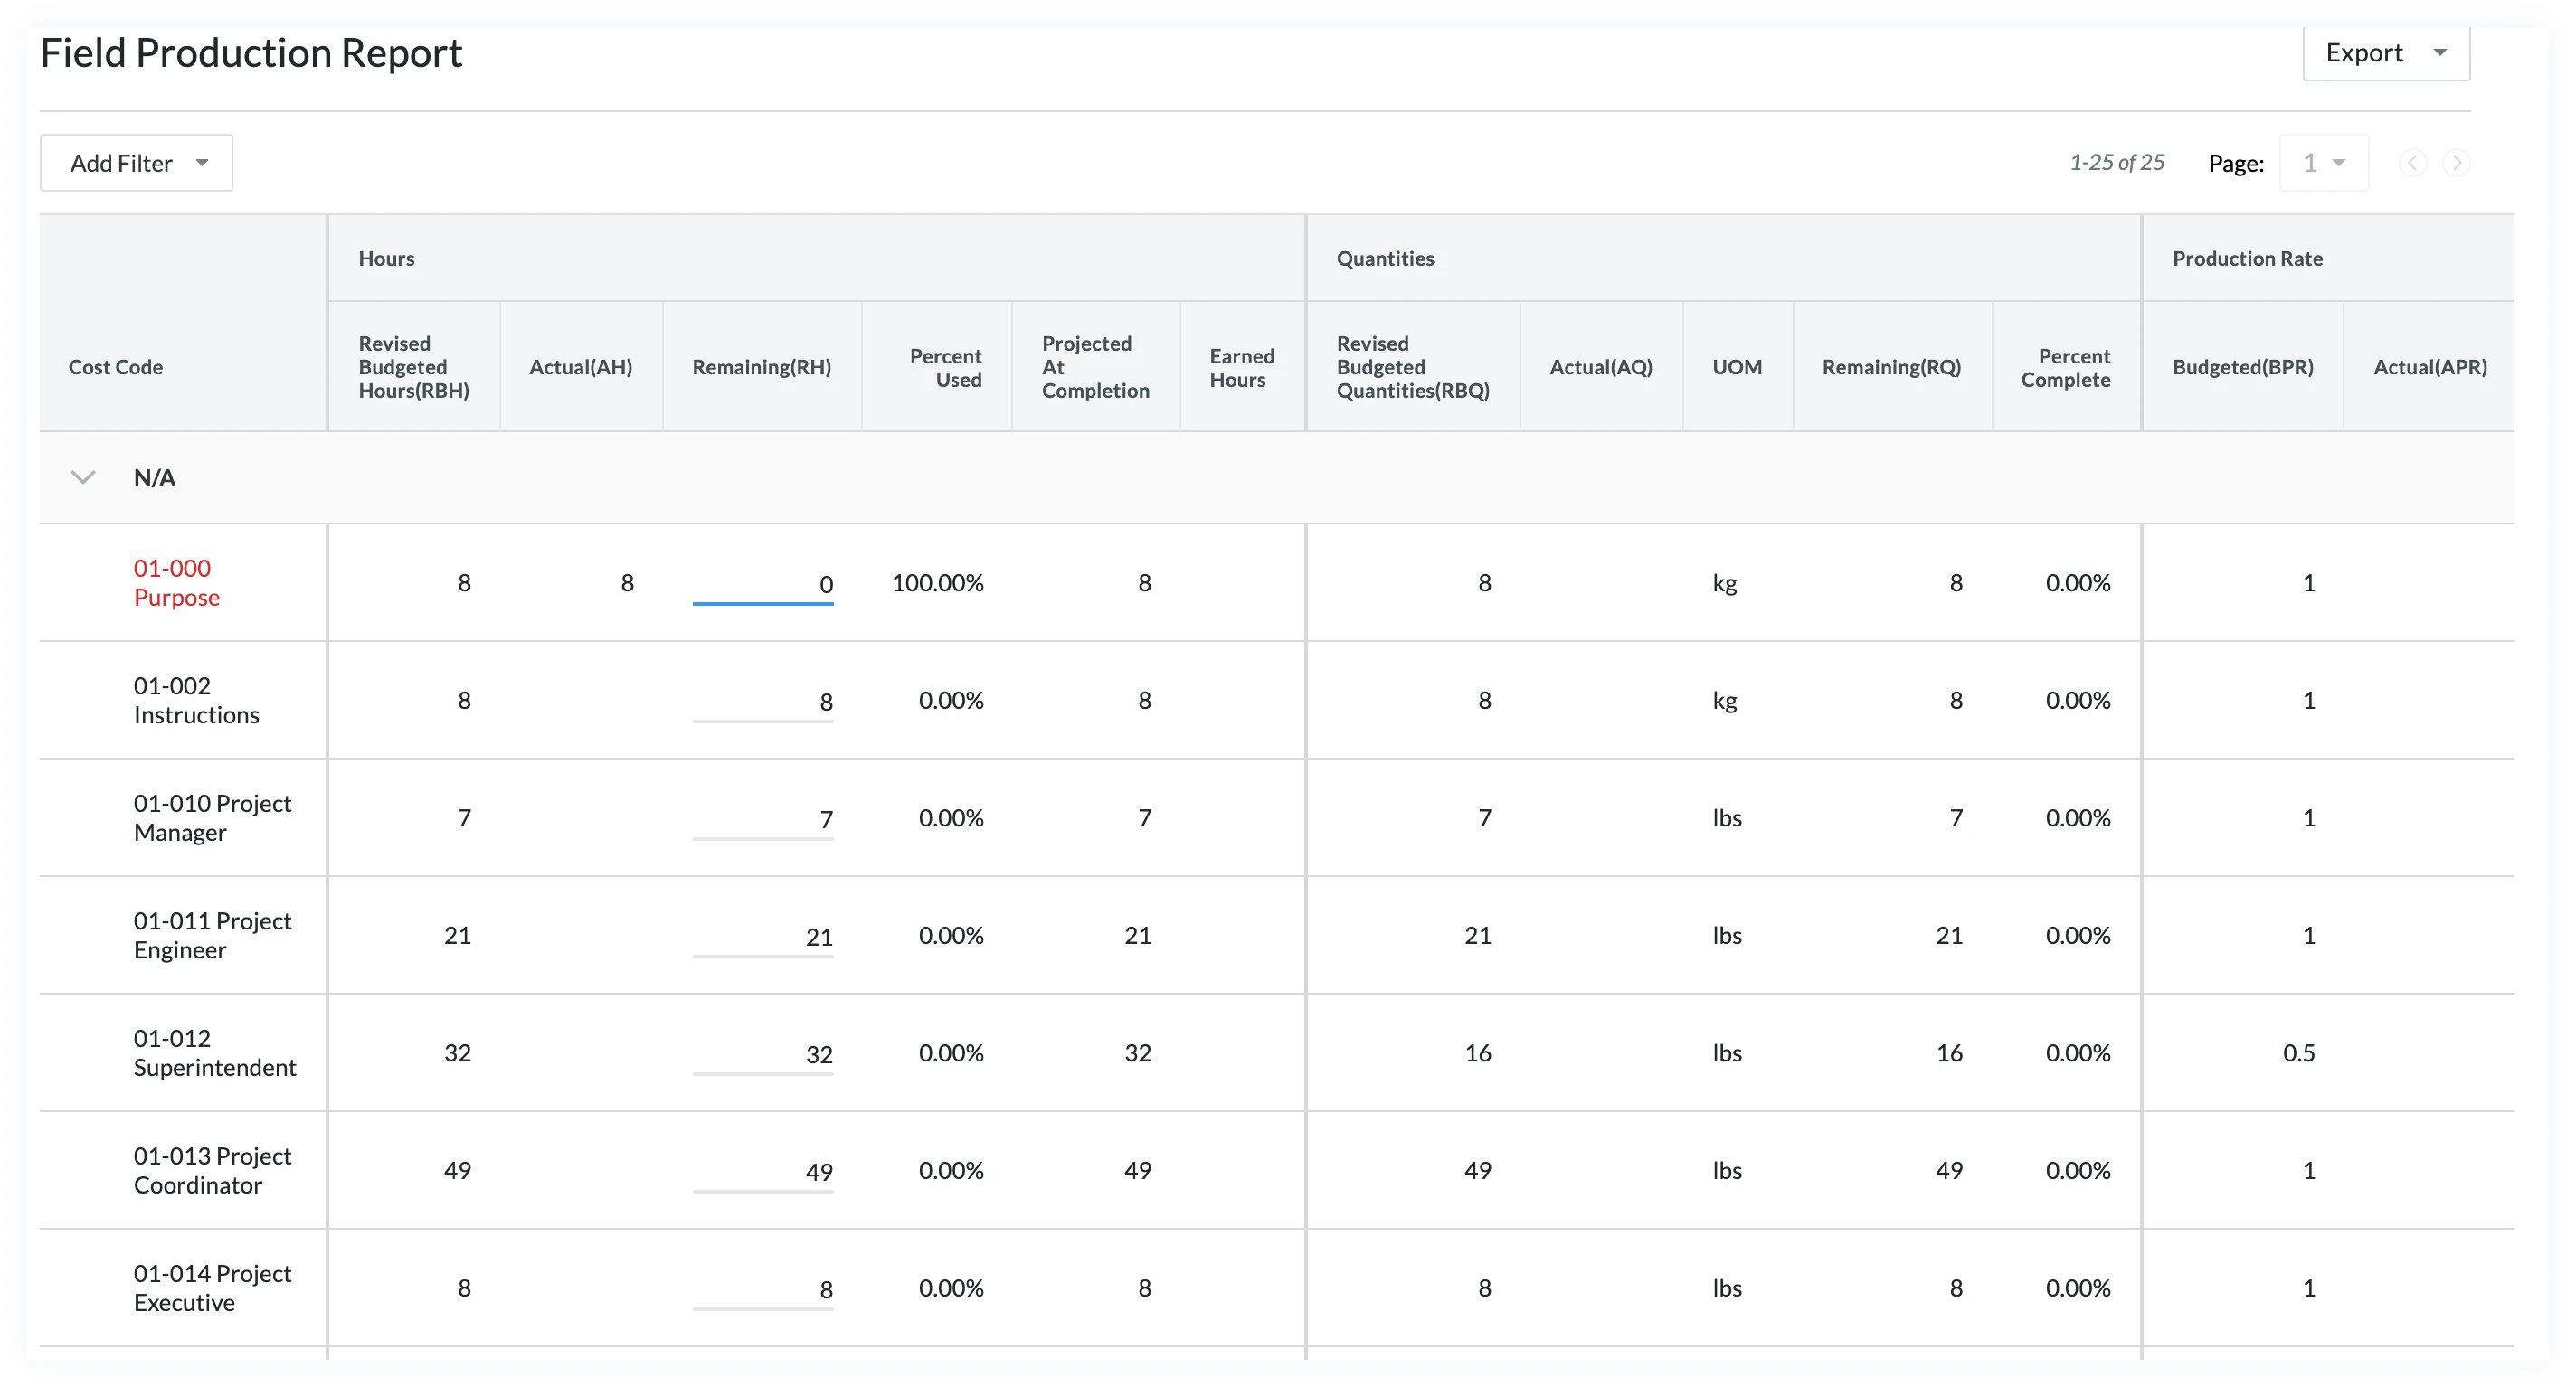
Task: Click RBQ value 16 for 01-012 Superintendent
Action: (x=1478, y=1053)
